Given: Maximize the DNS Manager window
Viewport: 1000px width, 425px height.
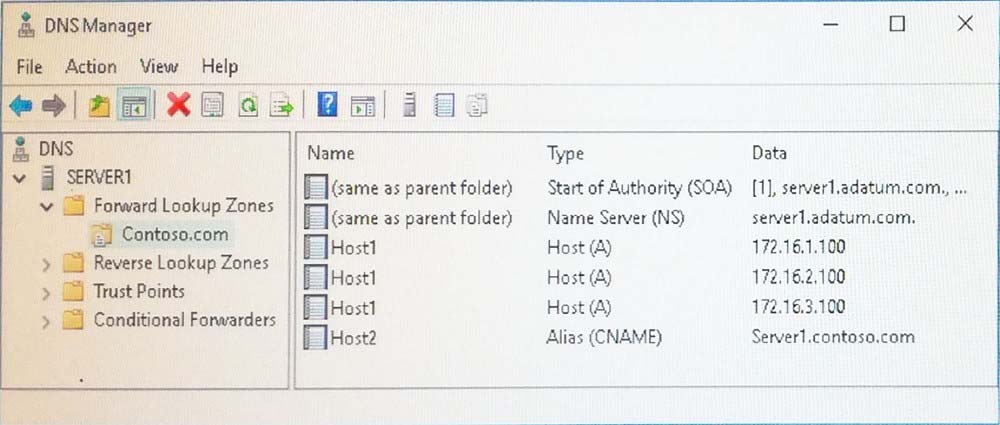Looking at the screenshot, I should click(x=897, y=24).
